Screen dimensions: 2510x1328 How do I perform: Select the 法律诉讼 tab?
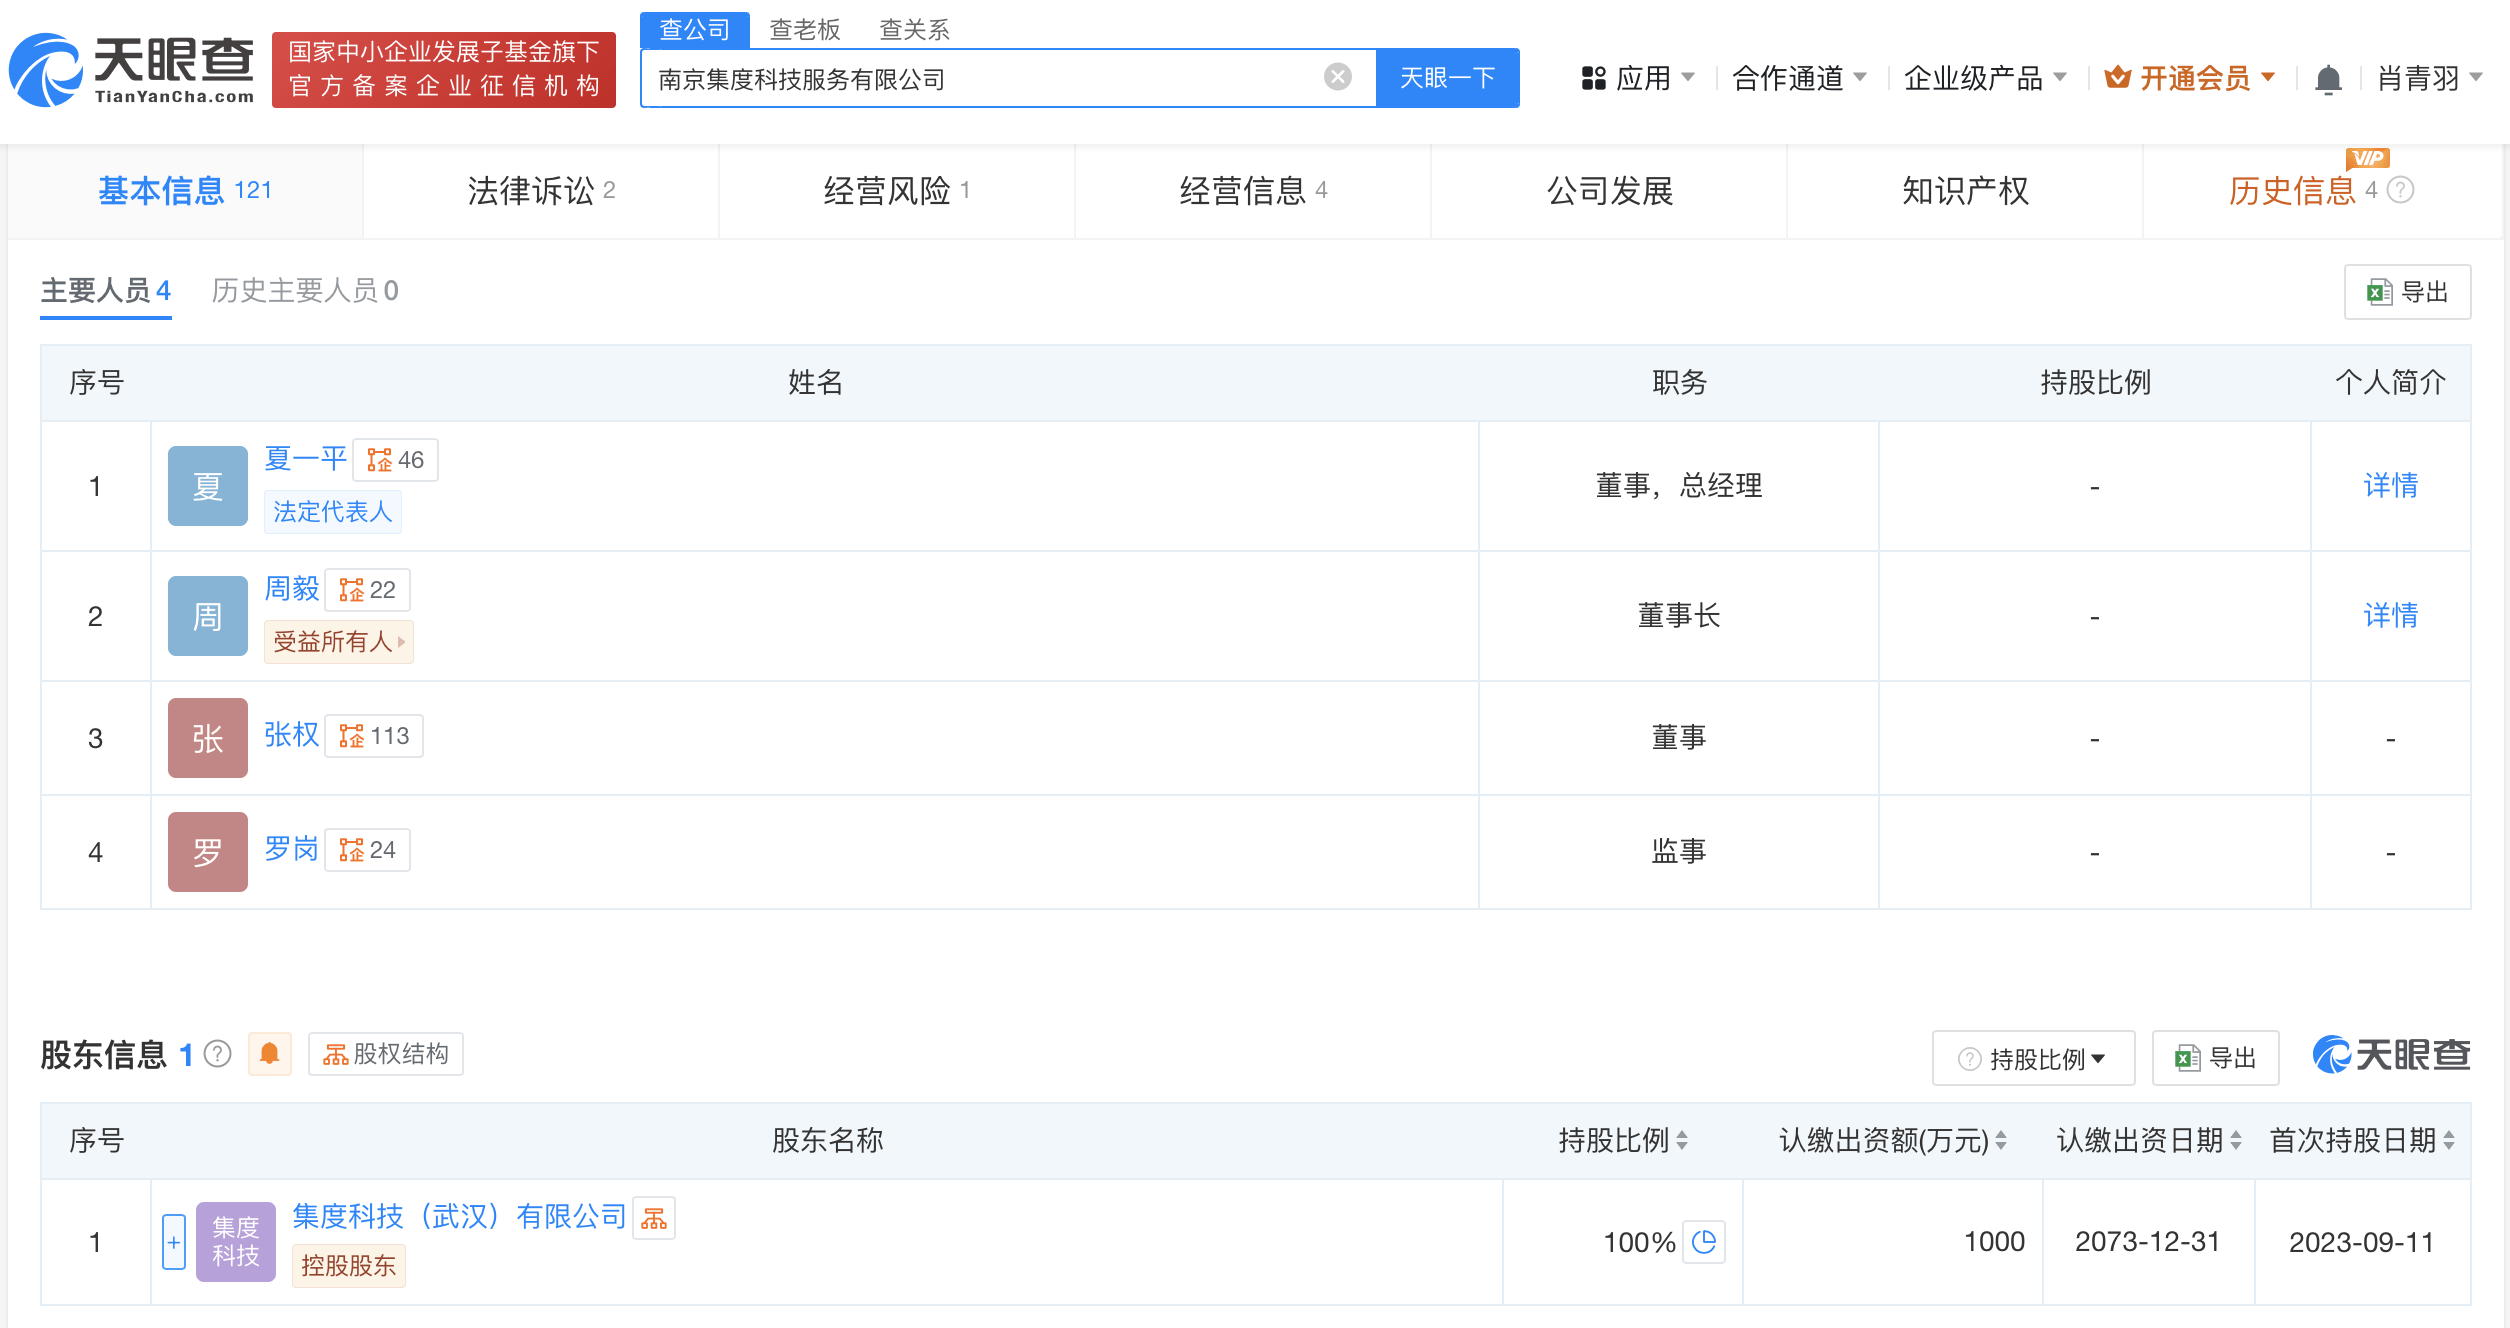541,190
